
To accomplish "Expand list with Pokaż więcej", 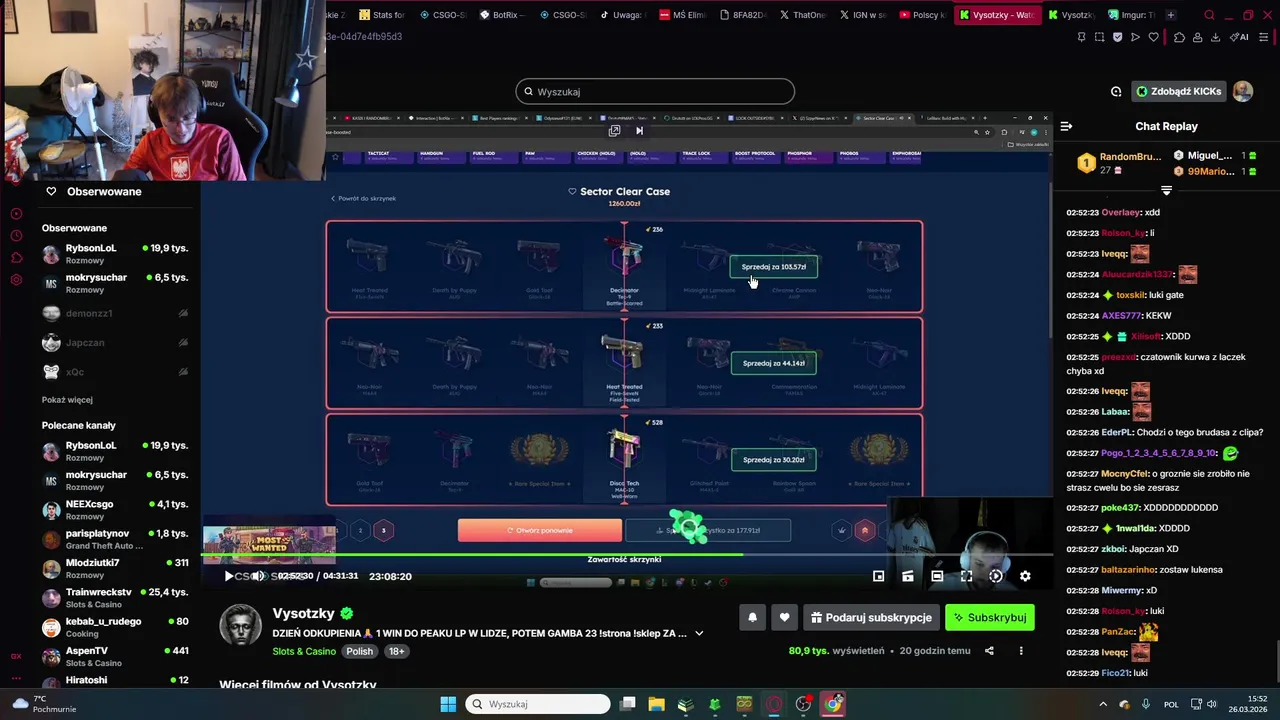I will point(67,400).
